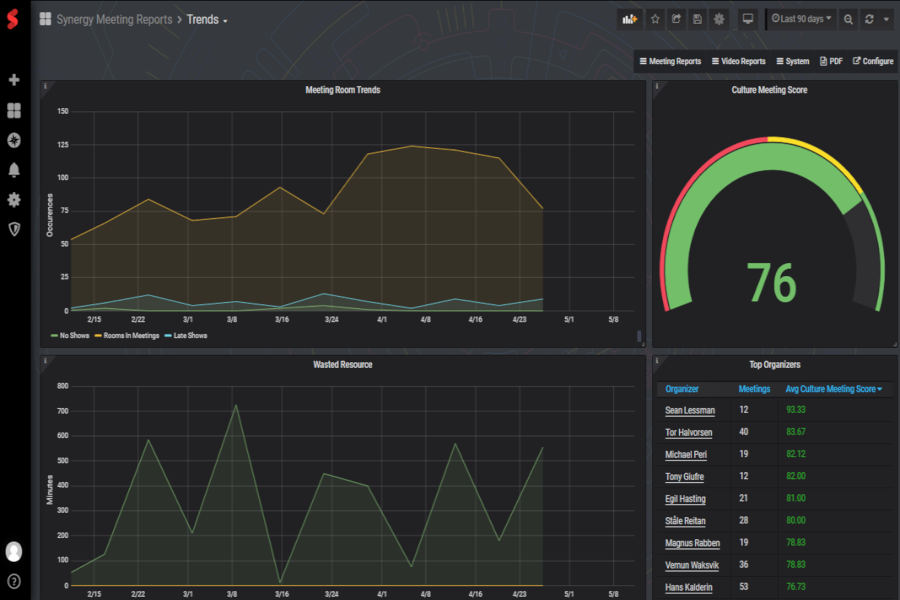Click the Configure link
This screenshot has height=600, width=900.
872,61
